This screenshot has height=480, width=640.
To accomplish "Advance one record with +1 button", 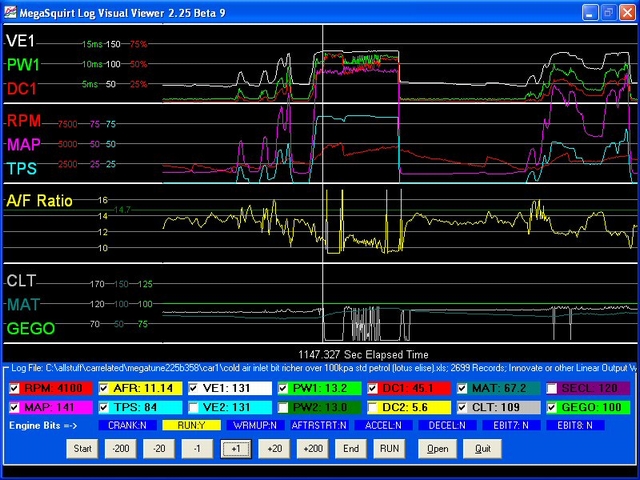I will pyautogui.click(x=236, y=448).
